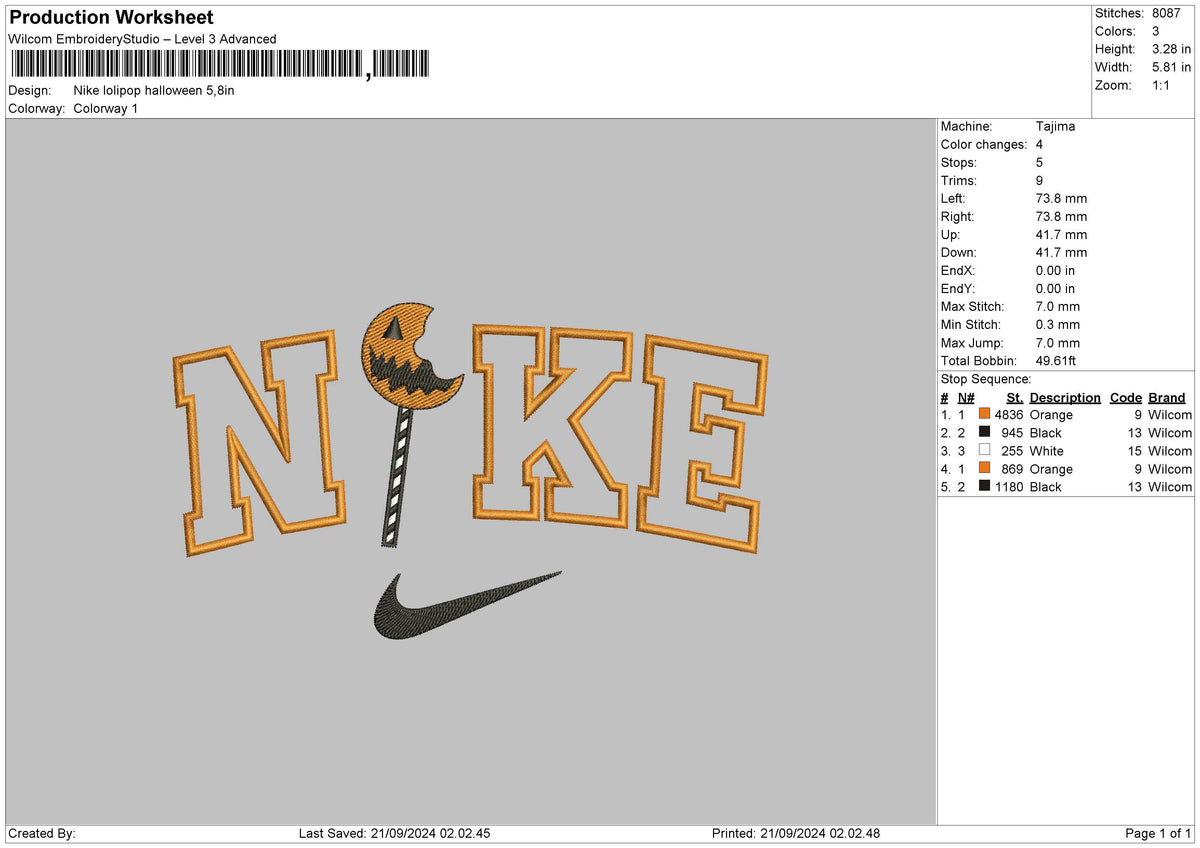Click the "Up:" label
Viewport: 1200px width, 848px height.
click(950, 234)
